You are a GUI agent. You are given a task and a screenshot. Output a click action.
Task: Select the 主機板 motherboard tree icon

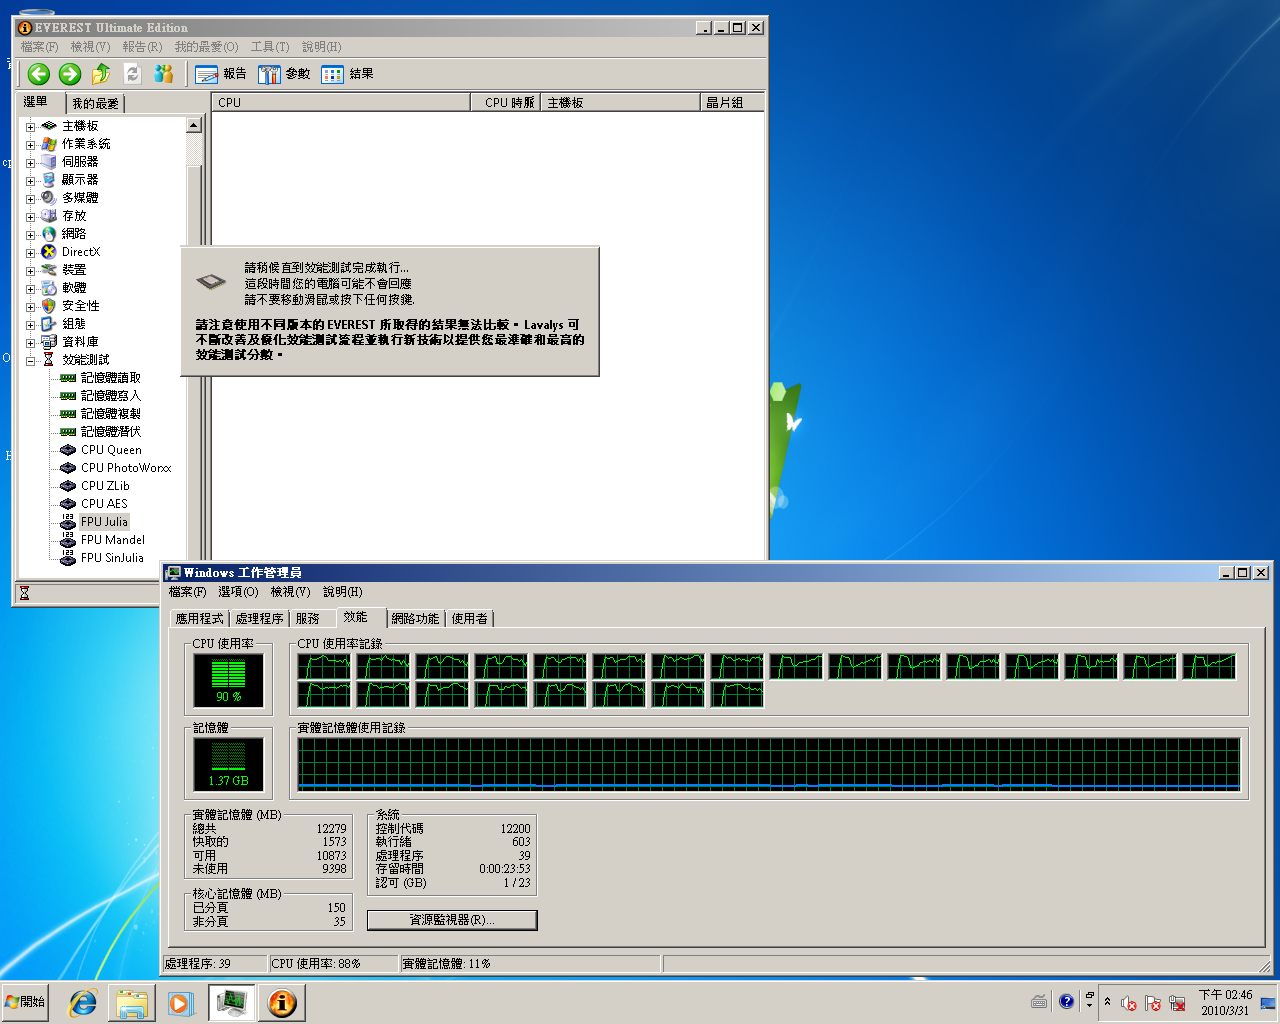(x=49, y=126)
